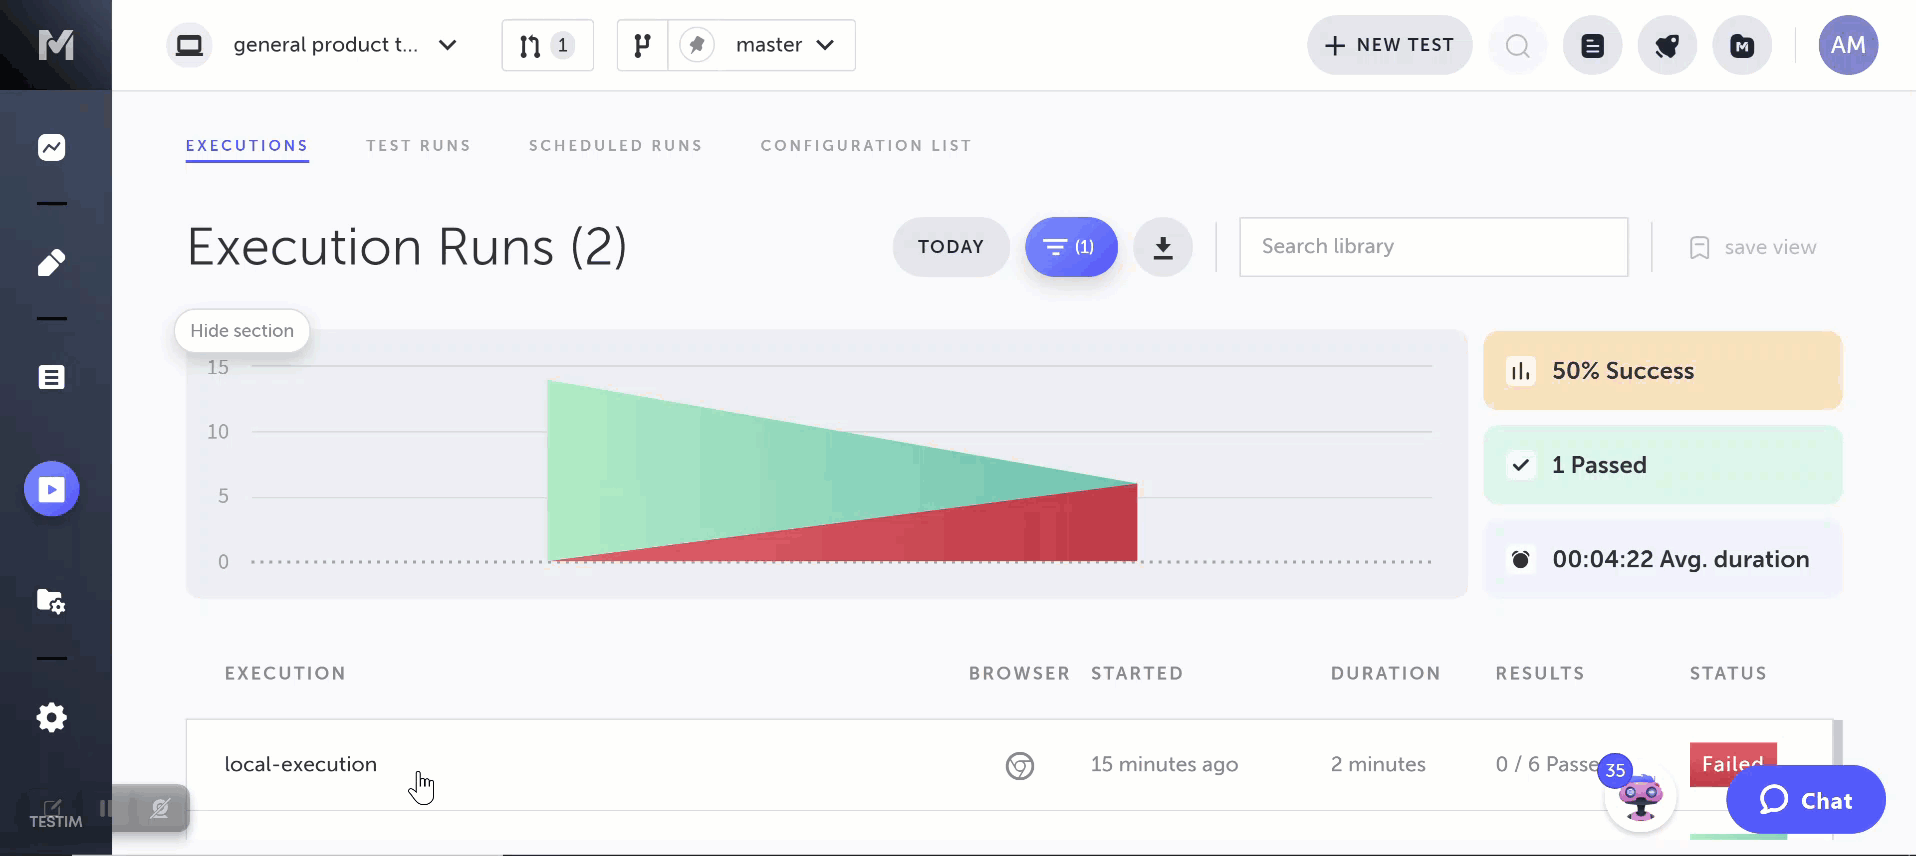The height and width of the screenshot is (856, 1916).
Task: Download the execution runs report
Action: click(x=1162, y=247)
